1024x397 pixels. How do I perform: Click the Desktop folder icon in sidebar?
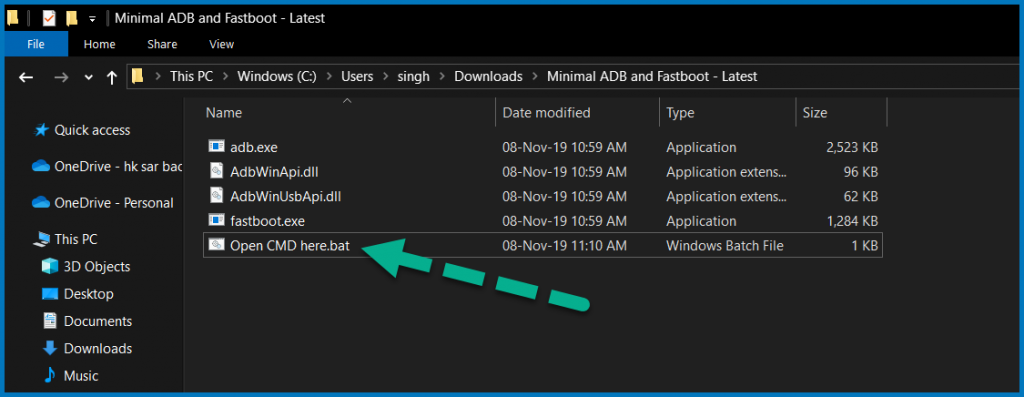pos(50,294)
